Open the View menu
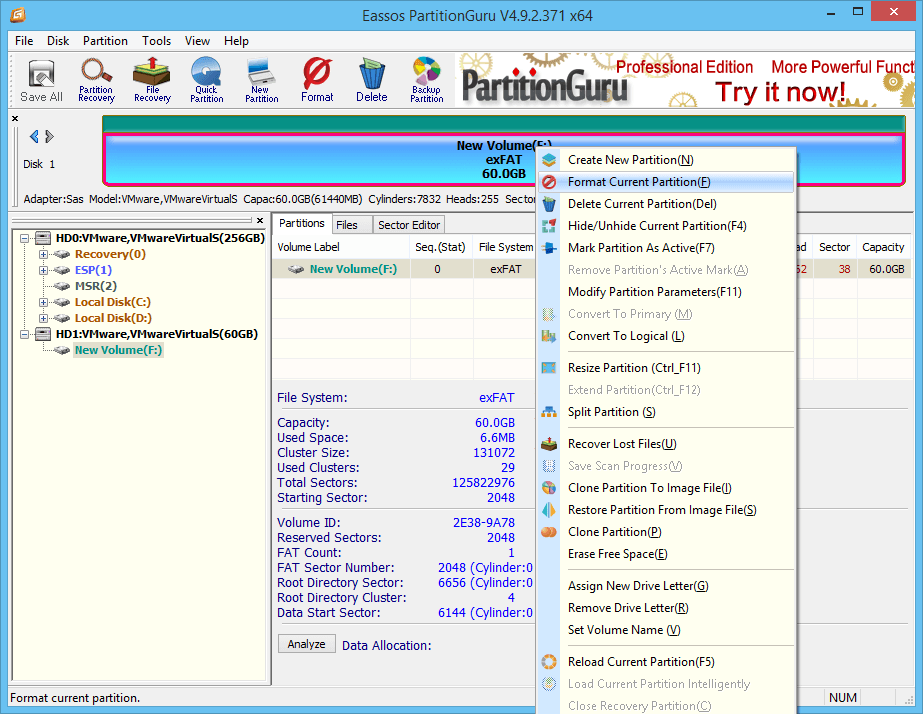This screenshot has width=923, height=714. 197,41
